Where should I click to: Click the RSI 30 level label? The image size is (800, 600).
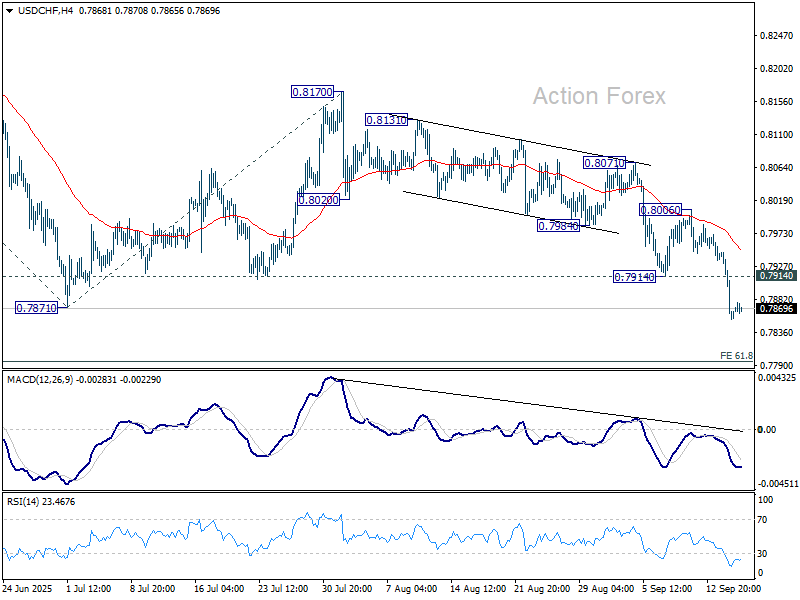pos(762,554)
